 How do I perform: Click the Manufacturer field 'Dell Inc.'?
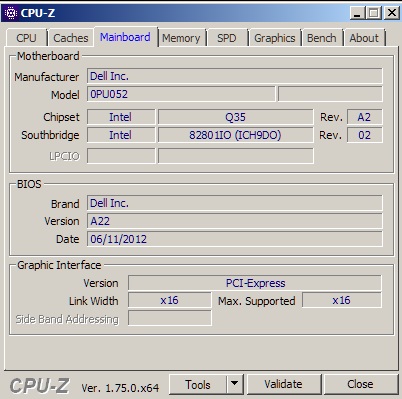(x=235, y=76)
